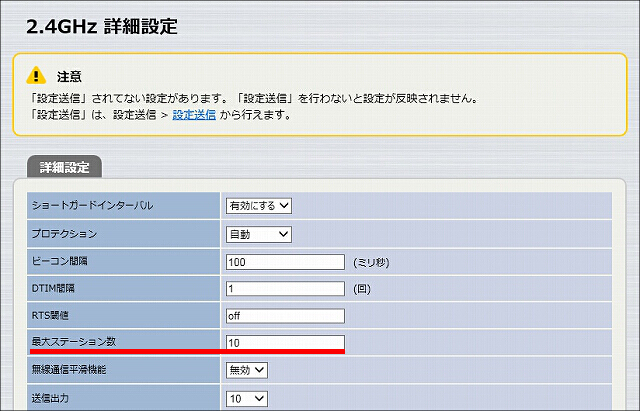This screenshot has height=411, width=640.
Task: Click the RTS閾値 row label
Action: tap(50, 315)
